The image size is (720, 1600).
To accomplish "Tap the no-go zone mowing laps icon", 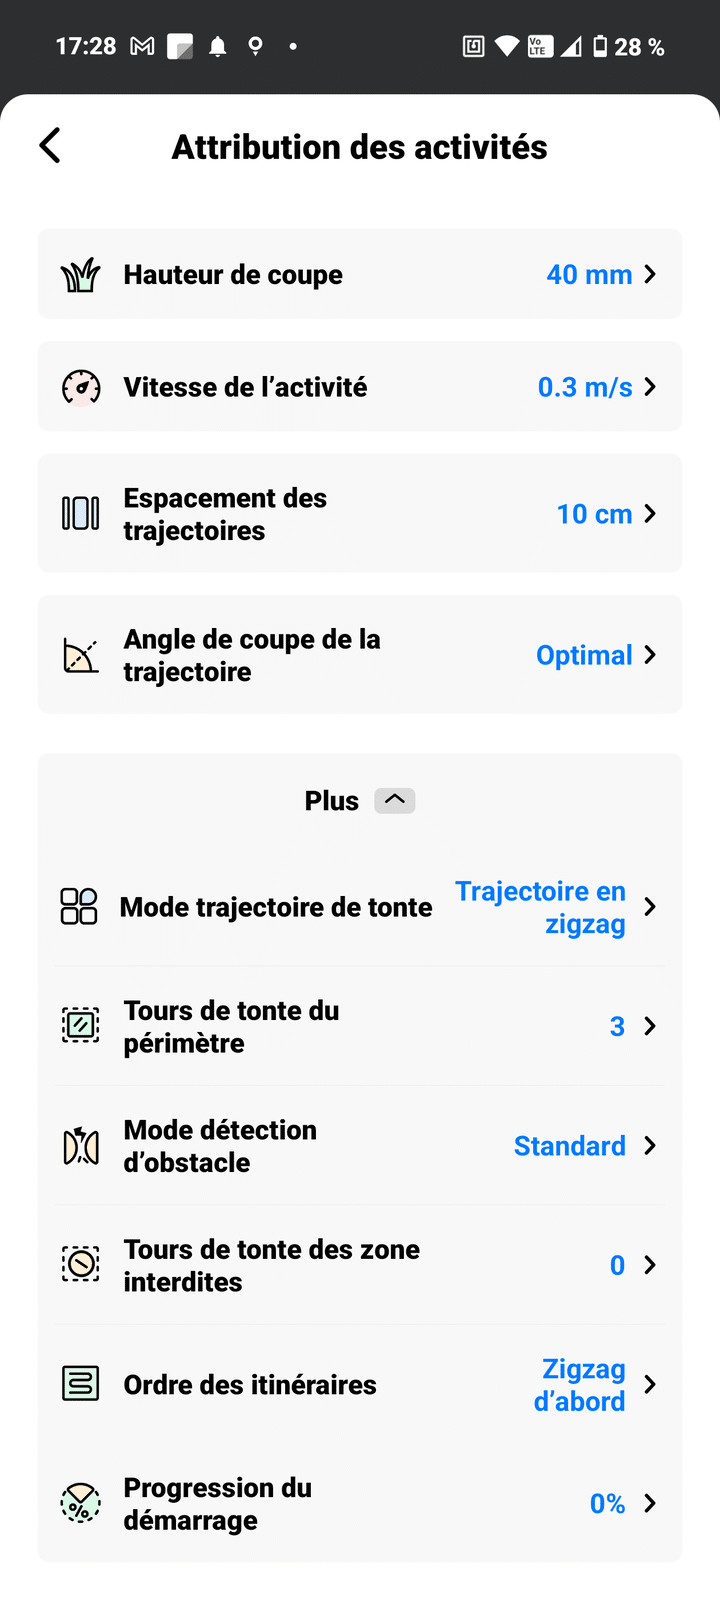I will tap(81, 1265).
